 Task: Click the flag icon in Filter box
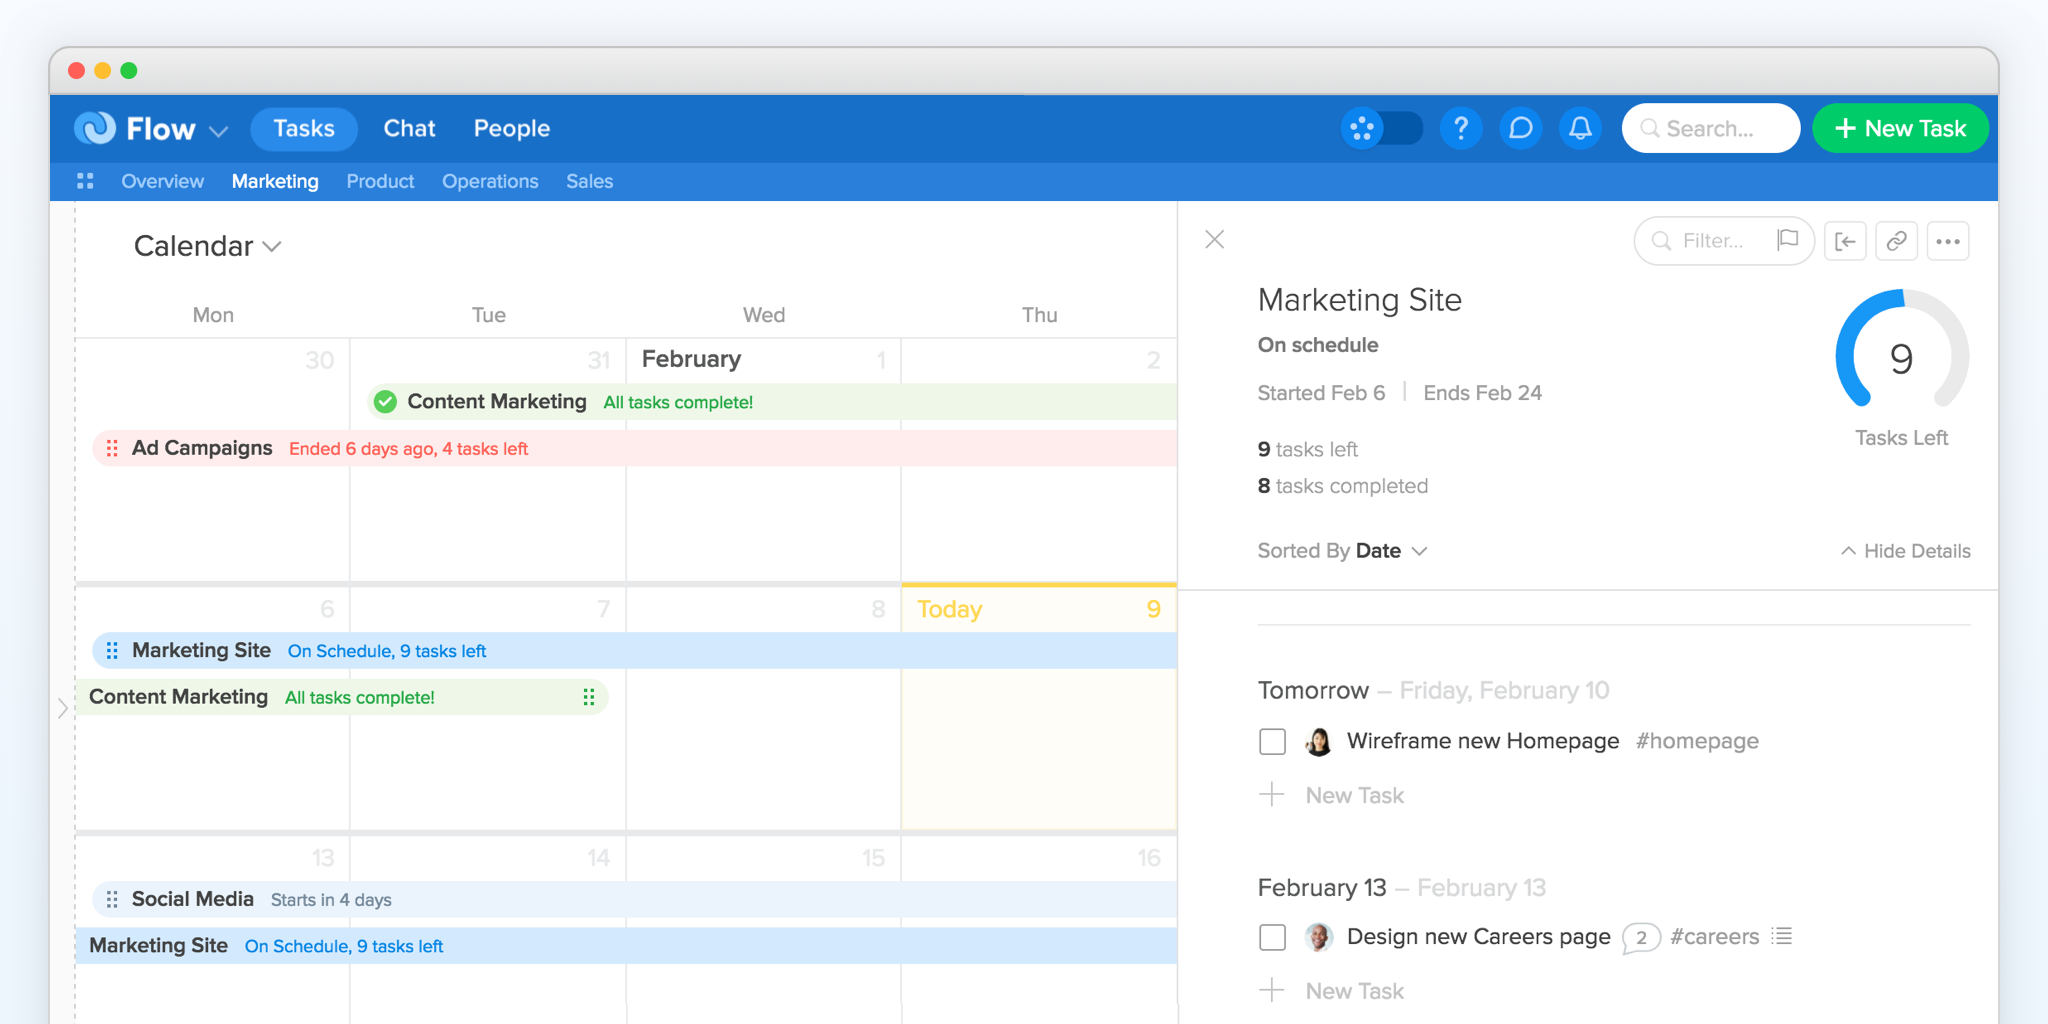[1787, 240]
